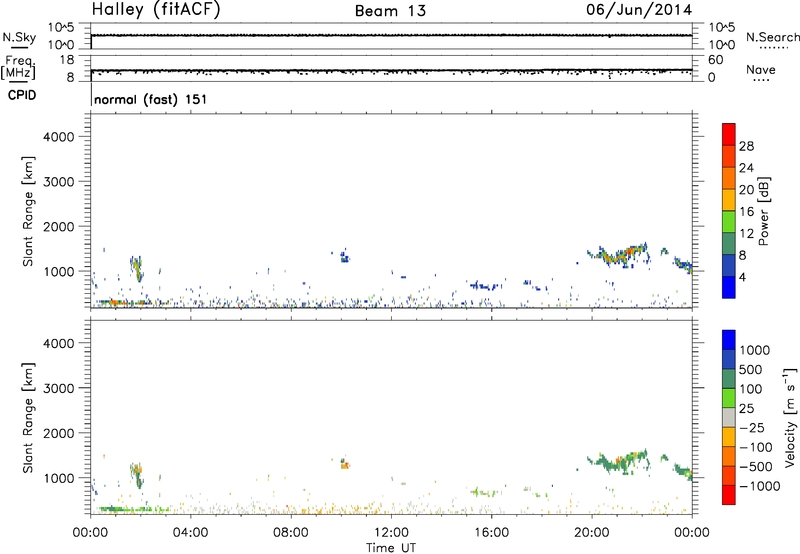Click the sky noise trace in N.Sky panel
The image size is (800, 554).
(x=391, y=35)
